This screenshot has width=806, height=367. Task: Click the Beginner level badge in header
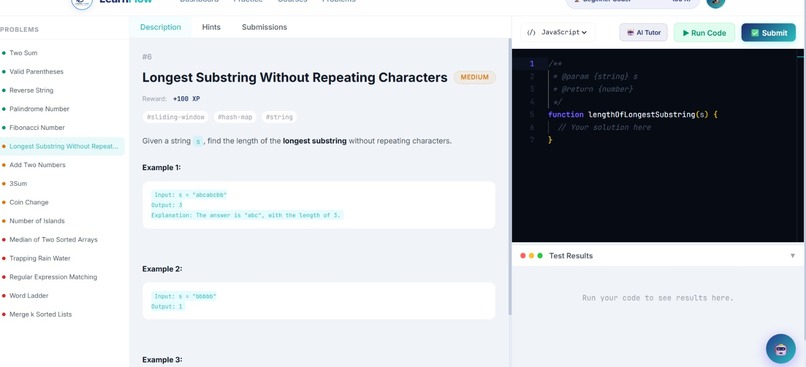click(633, 2)
